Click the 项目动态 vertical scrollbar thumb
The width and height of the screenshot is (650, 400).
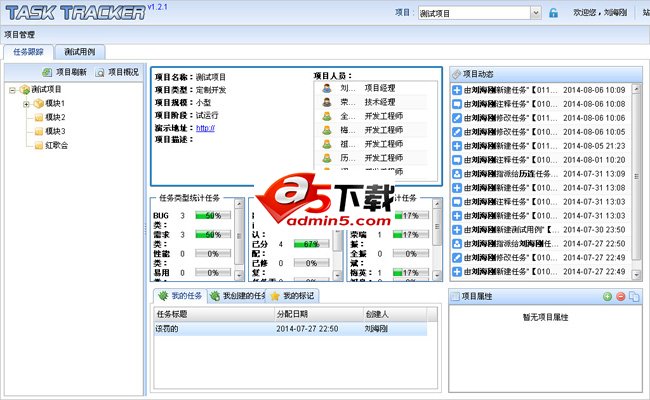[x=636, y=177]
